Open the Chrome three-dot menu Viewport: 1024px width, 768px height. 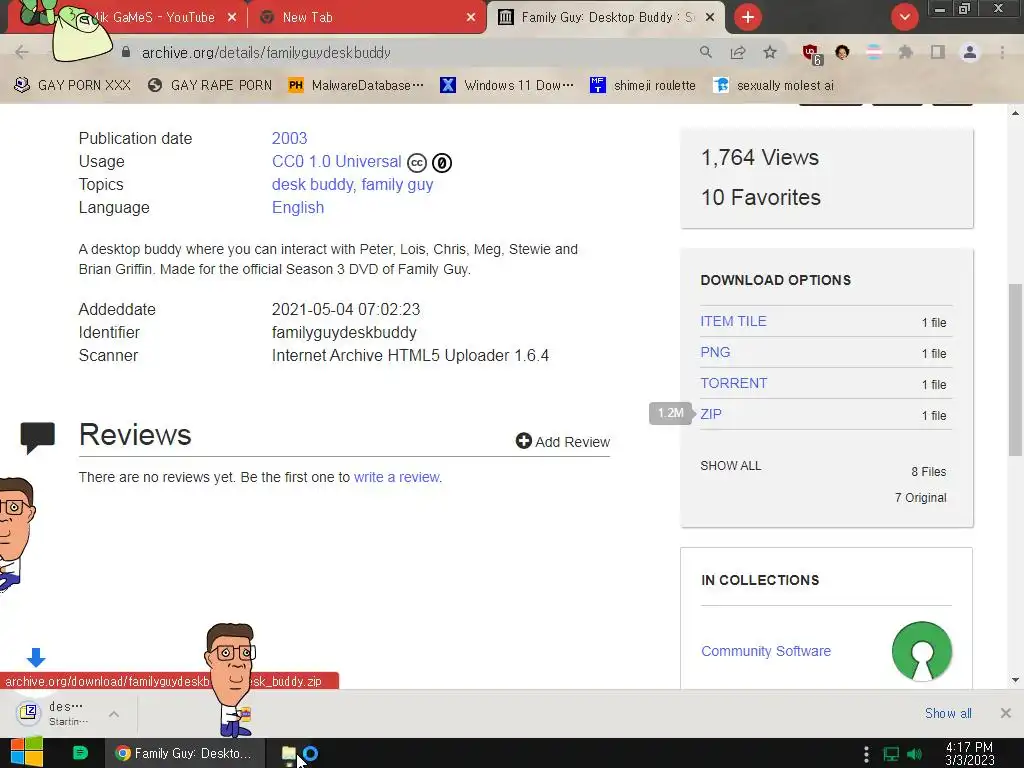pyautogui.click(x=1002, y=52)
